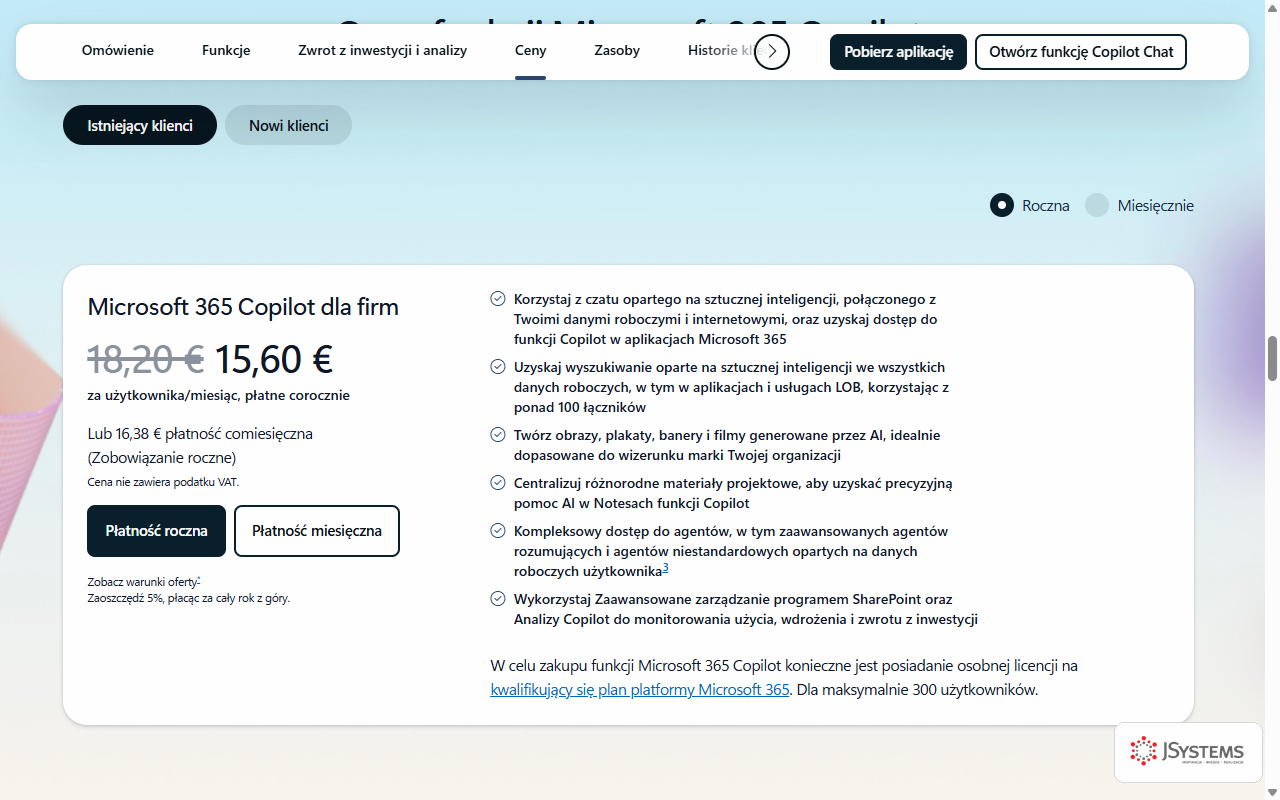Image resolution: width=1280 pixels, height=800 pixels.
Task: Click the checkmark icon beside 'Wykorzystaj Zaawansowane zarządzanie'
Action: coord(497,599)
